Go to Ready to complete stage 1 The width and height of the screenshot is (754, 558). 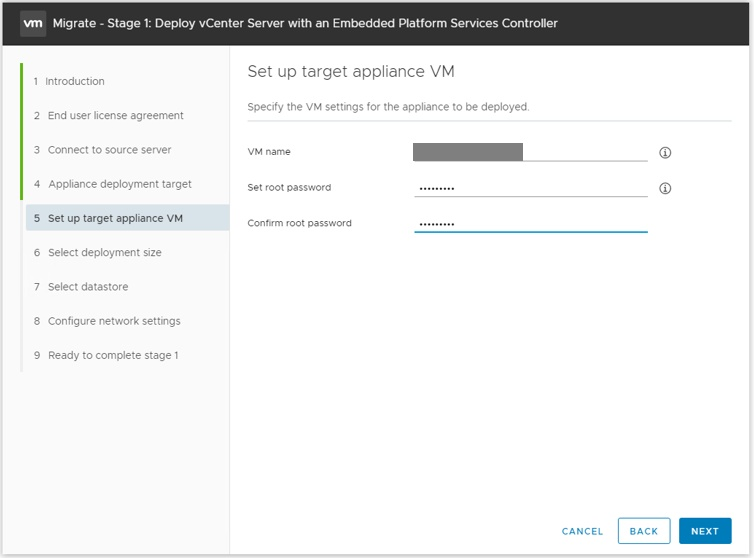point(106,355)
